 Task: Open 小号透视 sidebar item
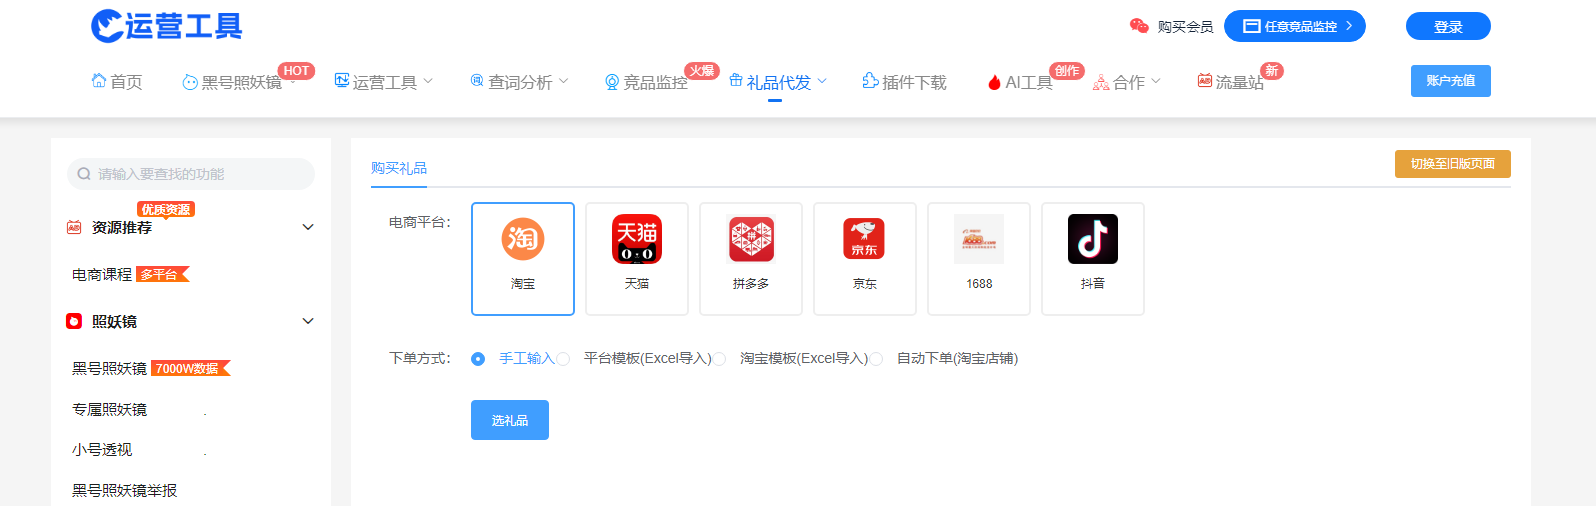pyautogui.click(x=102, y=450)
